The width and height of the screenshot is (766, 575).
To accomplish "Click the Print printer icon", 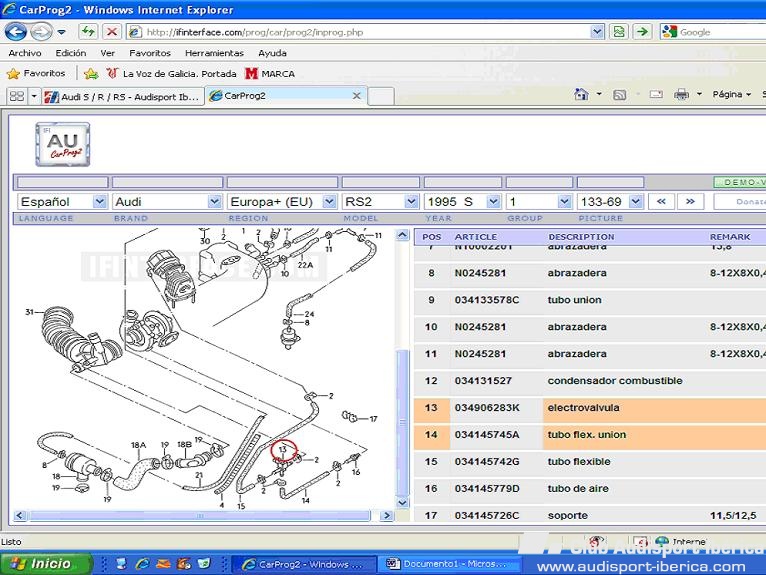I will [681, 94].
